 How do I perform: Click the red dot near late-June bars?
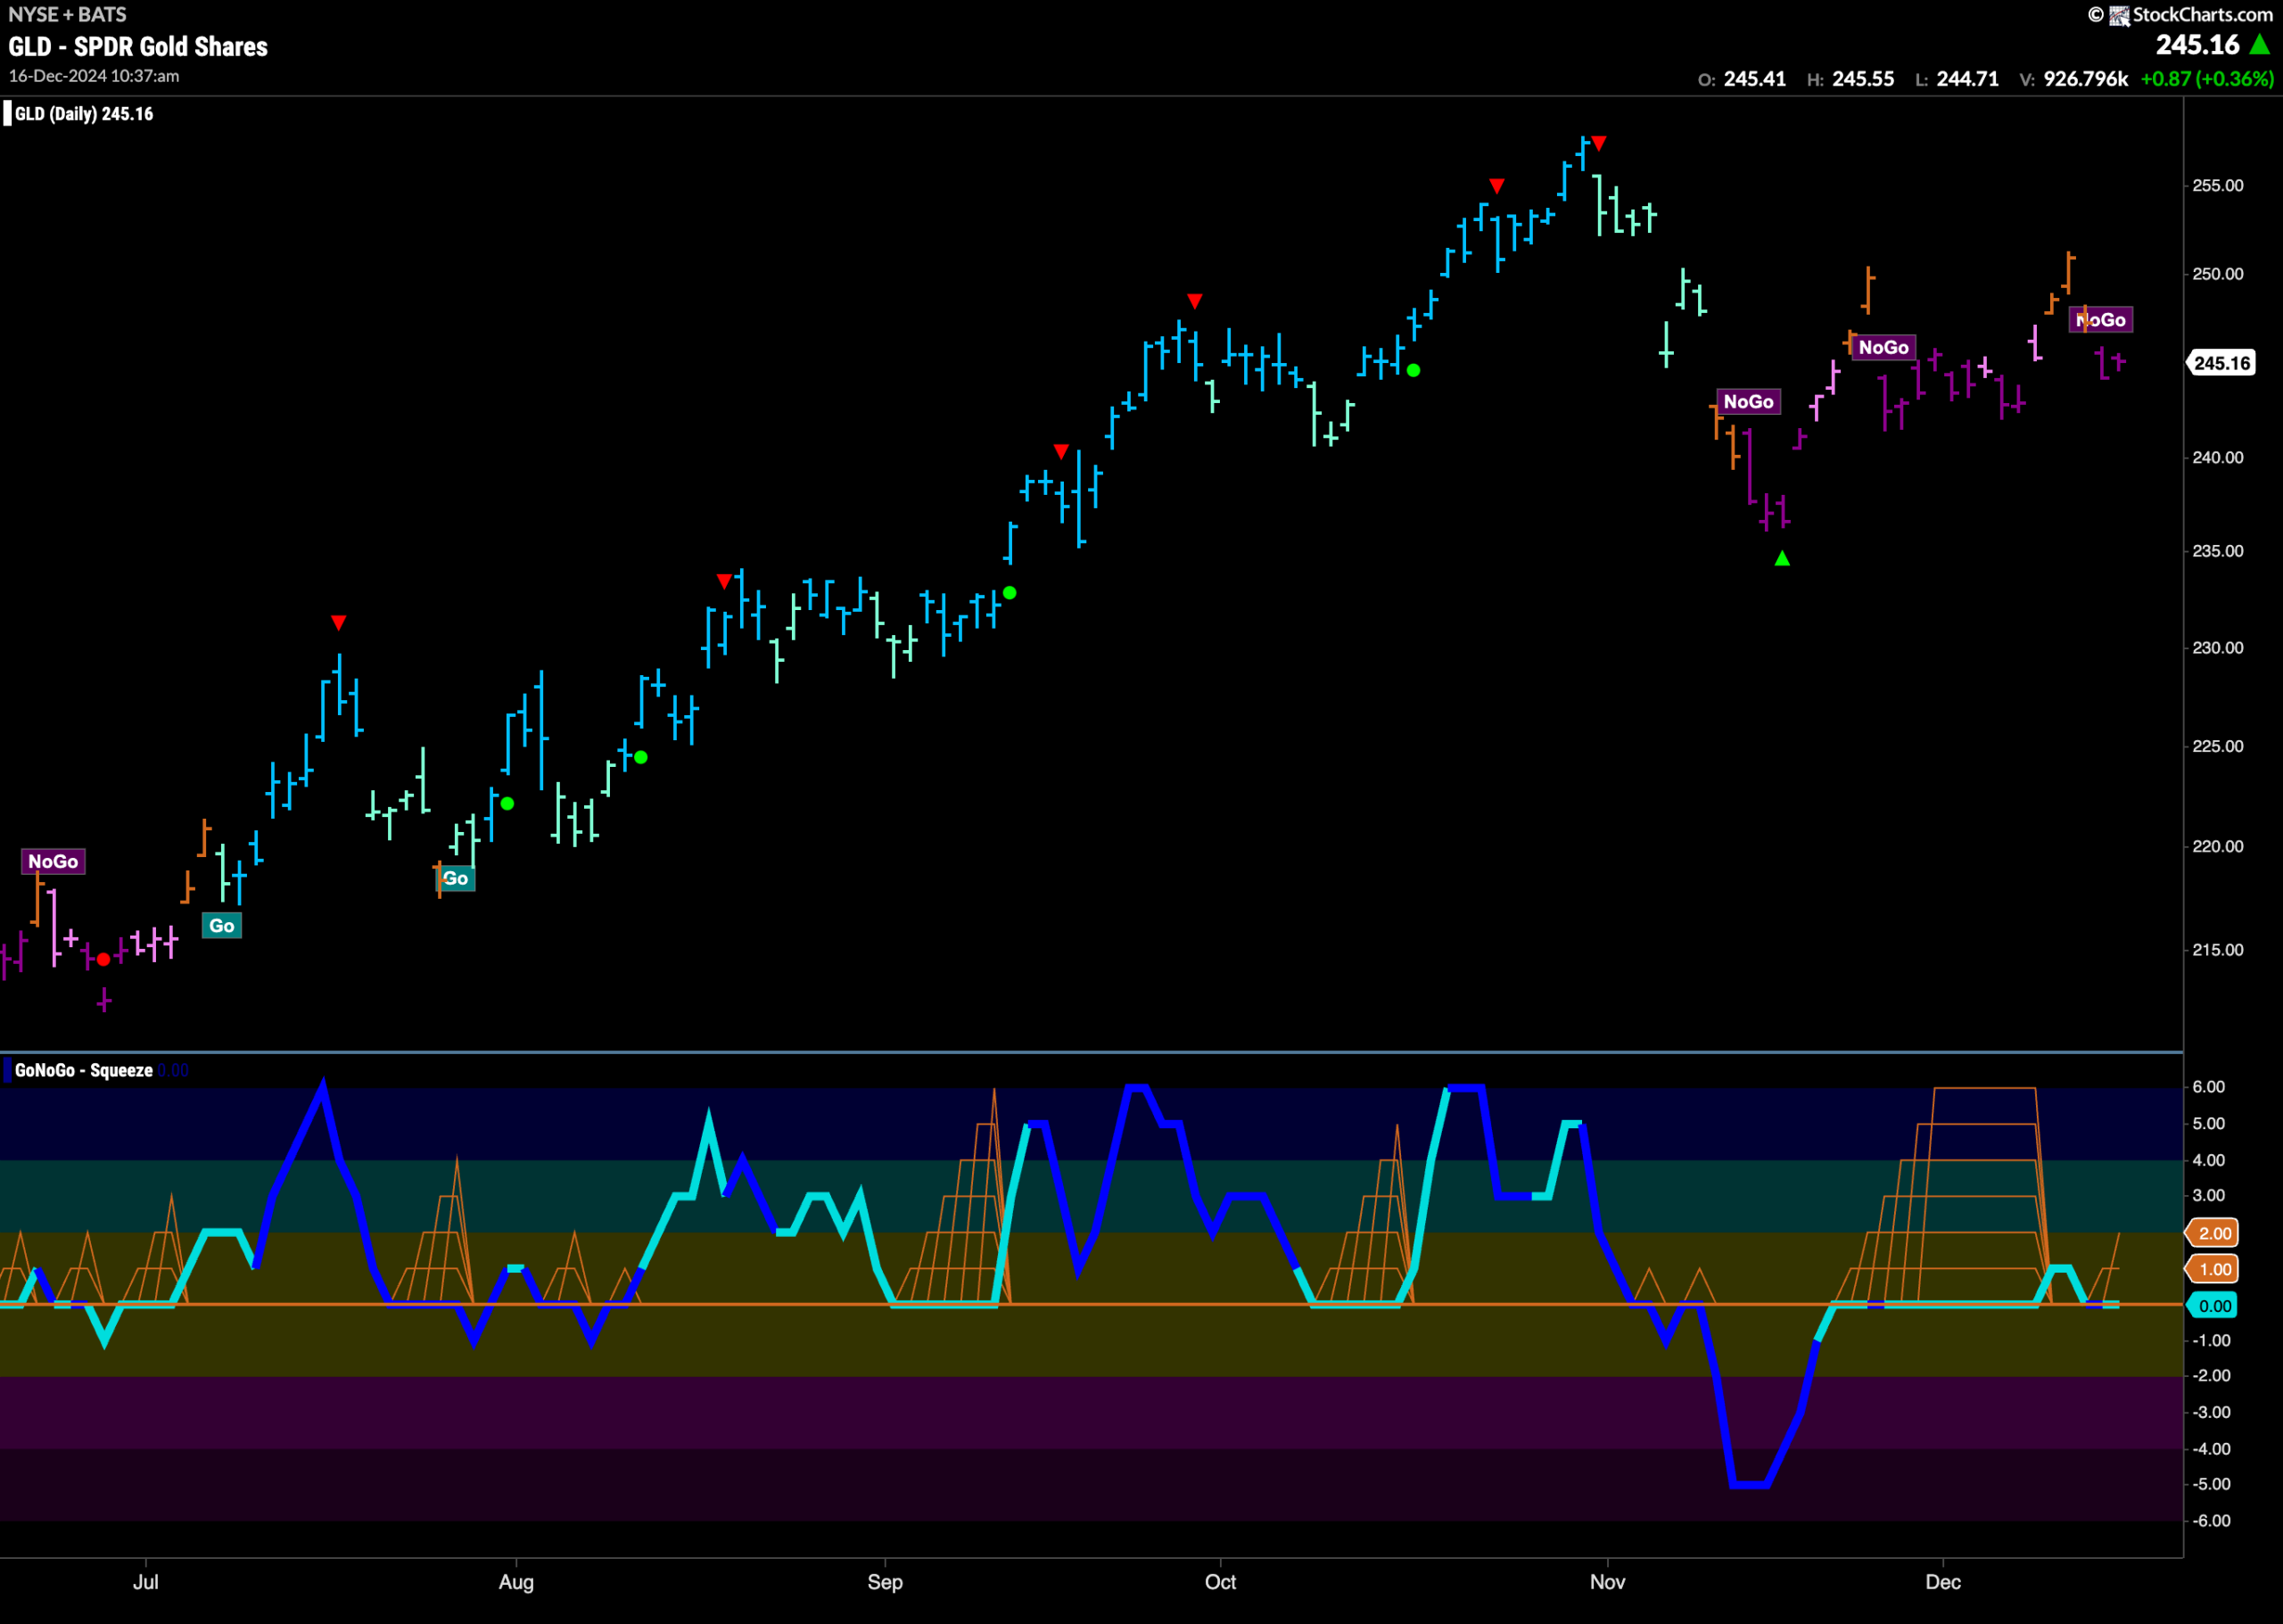(103, 960)
